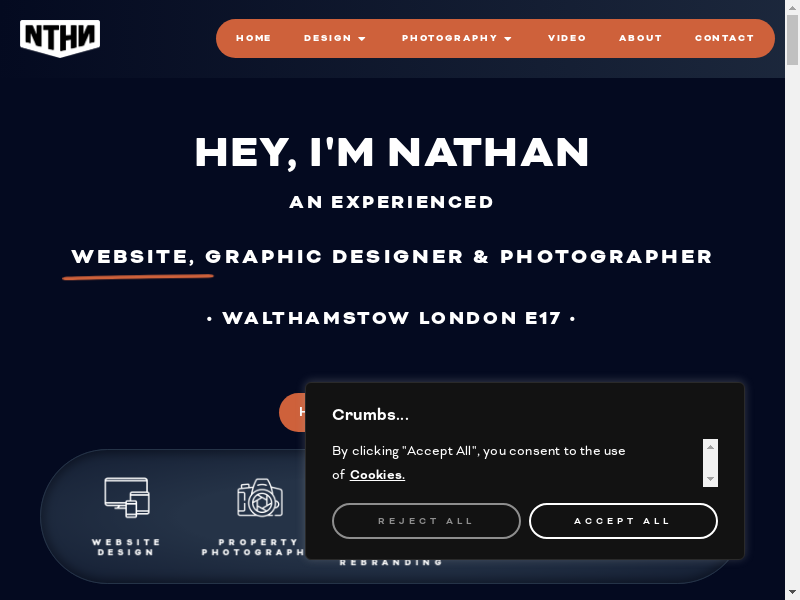Click the Property Photography label
Image resolution: width=800 pixels, height=600 pixels.
click(x=254, y=547)
